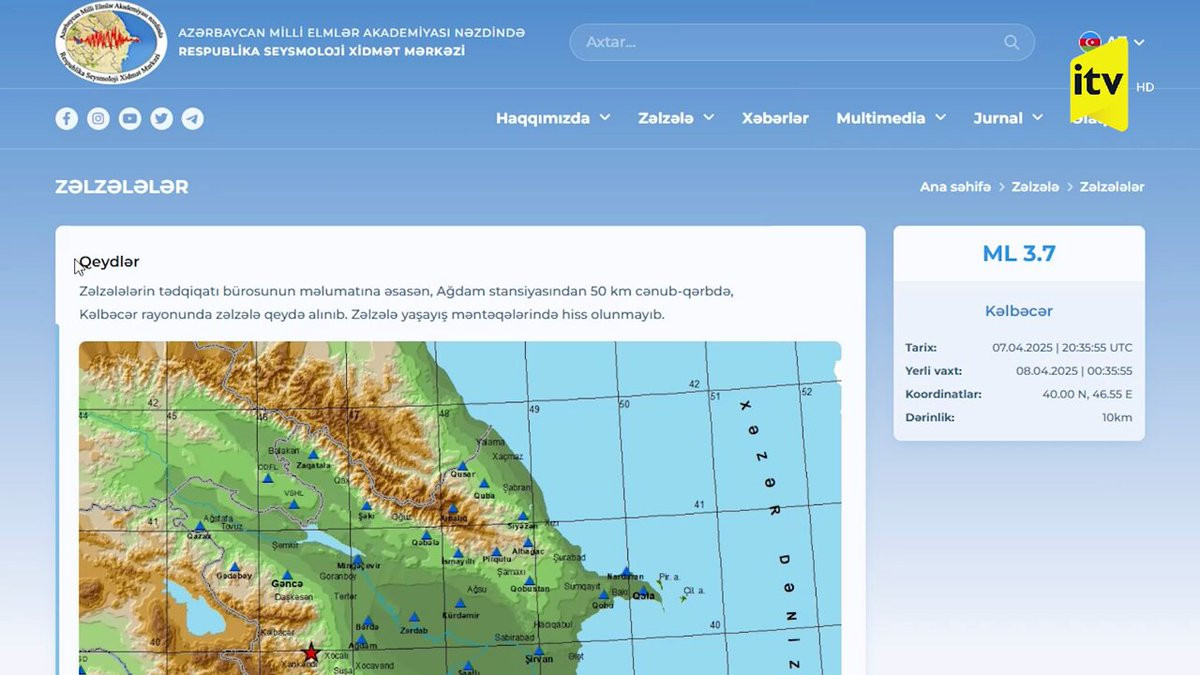Expand the Jurnal menu
This screenshot has height=675, width=1200.
tap(1008, 118)
